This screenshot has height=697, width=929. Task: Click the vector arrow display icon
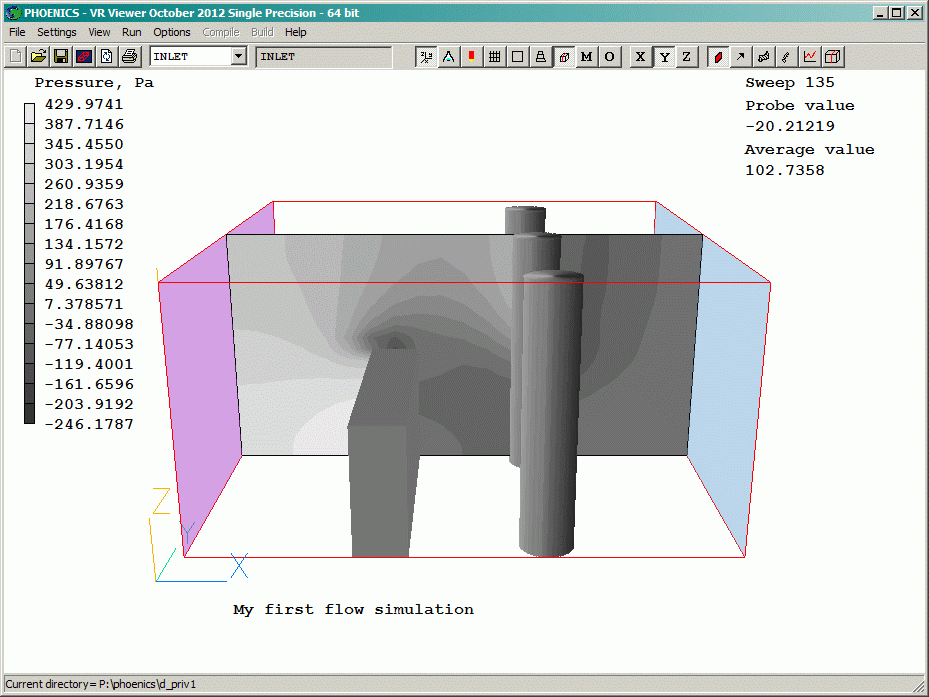[x=740, y=57]
